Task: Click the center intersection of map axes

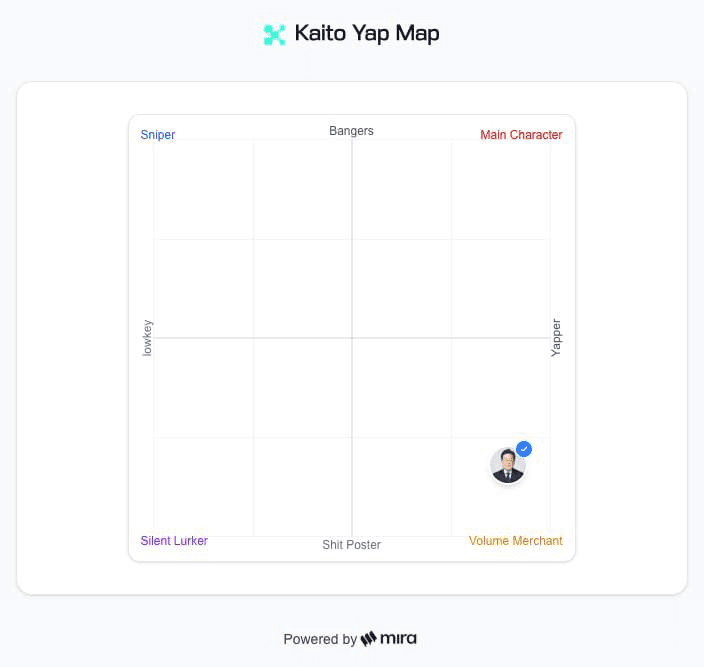Action: pos(352,338)
